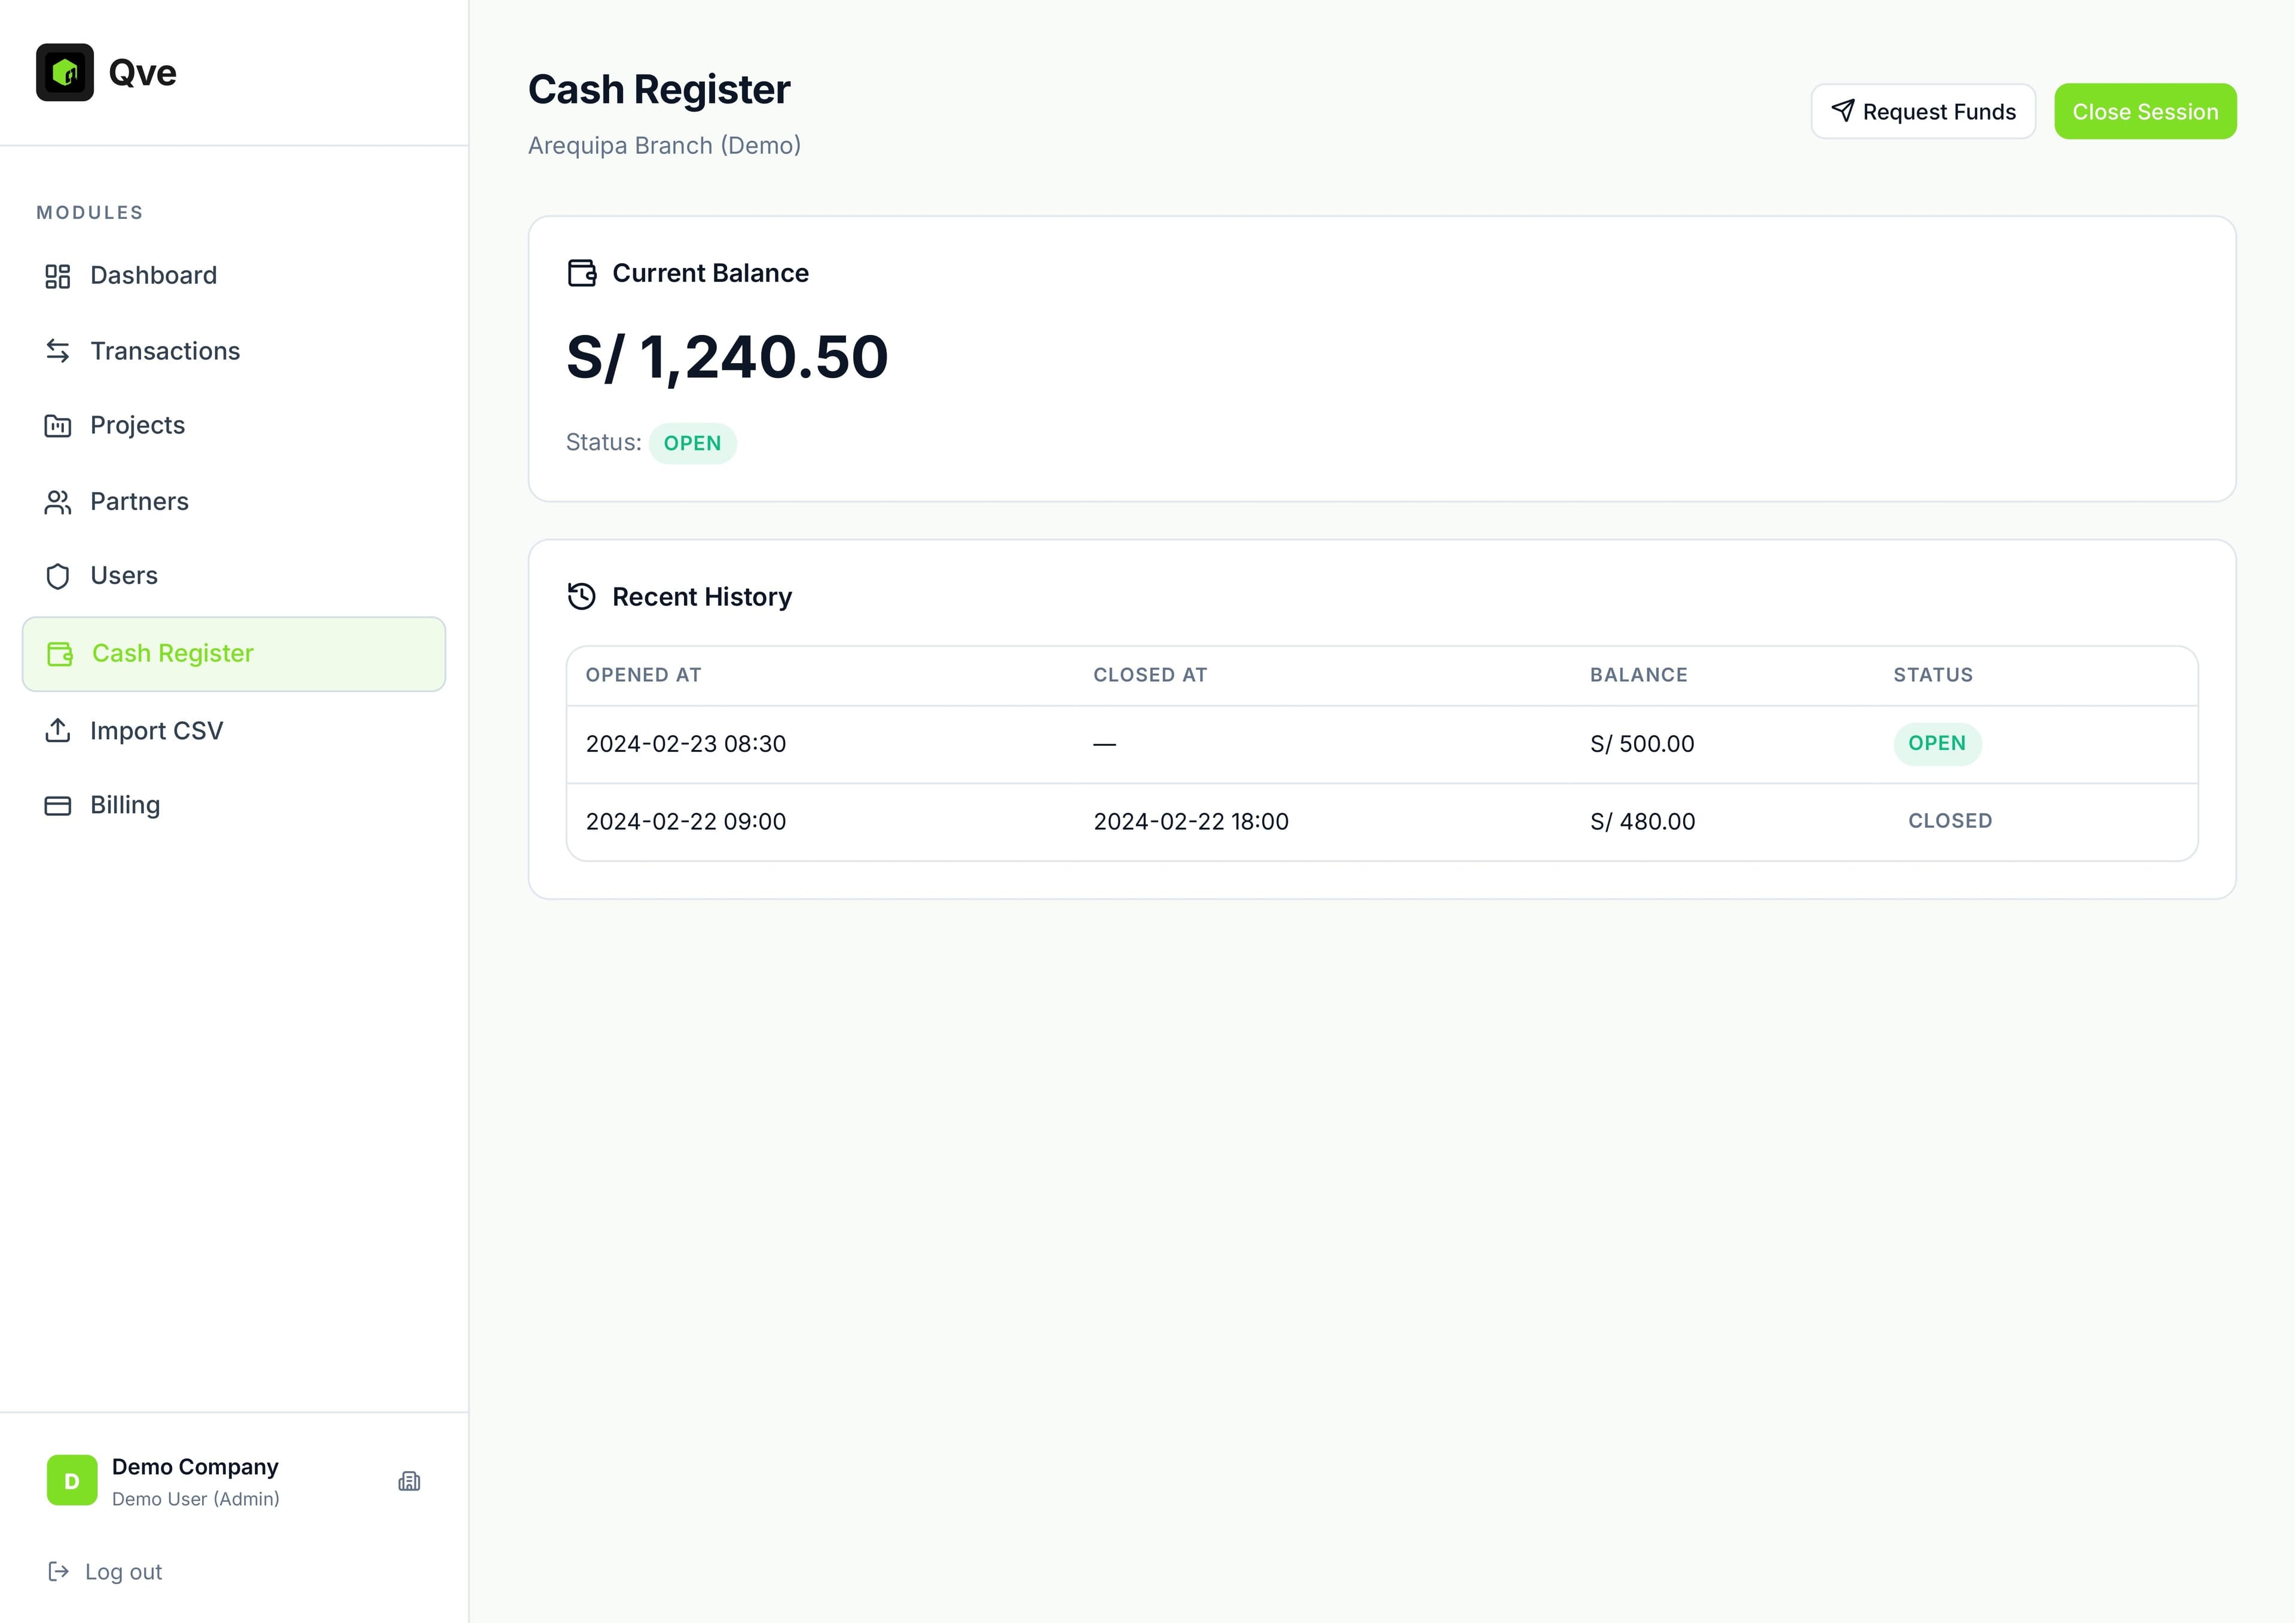Select the OPEN badge in Recent History row
Viewport: 2296px width, 1623px height.
point(1936,743)
